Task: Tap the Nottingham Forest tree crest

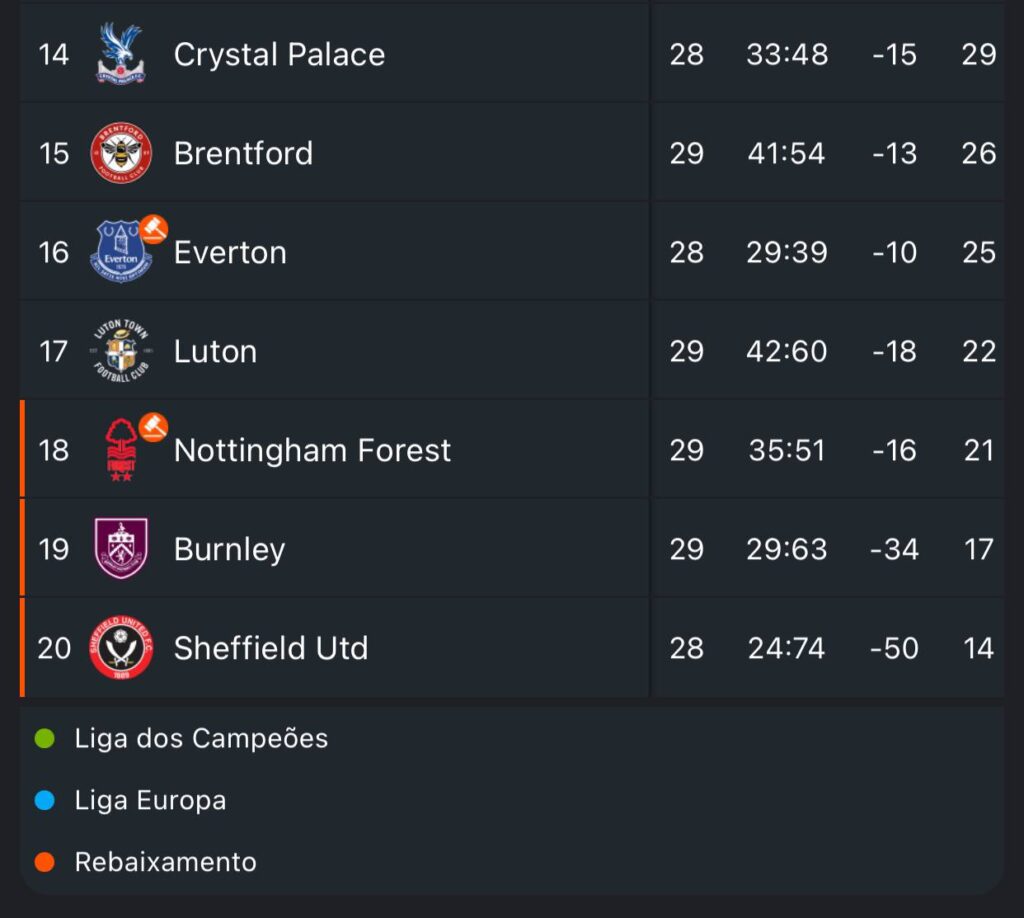Action: [x=121, y=451]
